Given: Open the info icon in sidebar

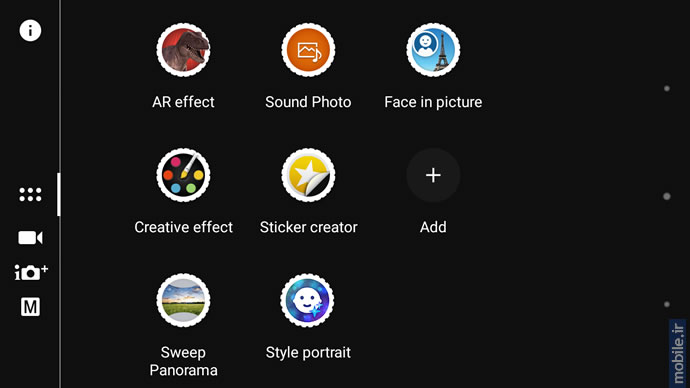Looking at the screenshot, I should (x=30, y=30).
